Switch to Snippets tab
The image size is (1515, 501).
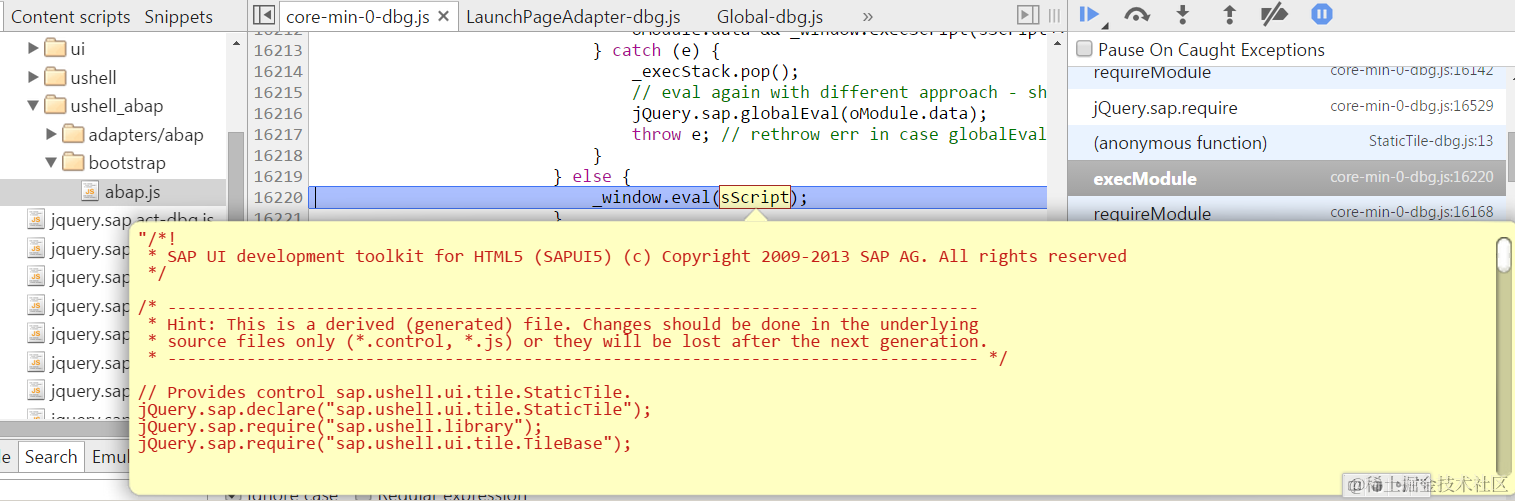click(178, 17)
